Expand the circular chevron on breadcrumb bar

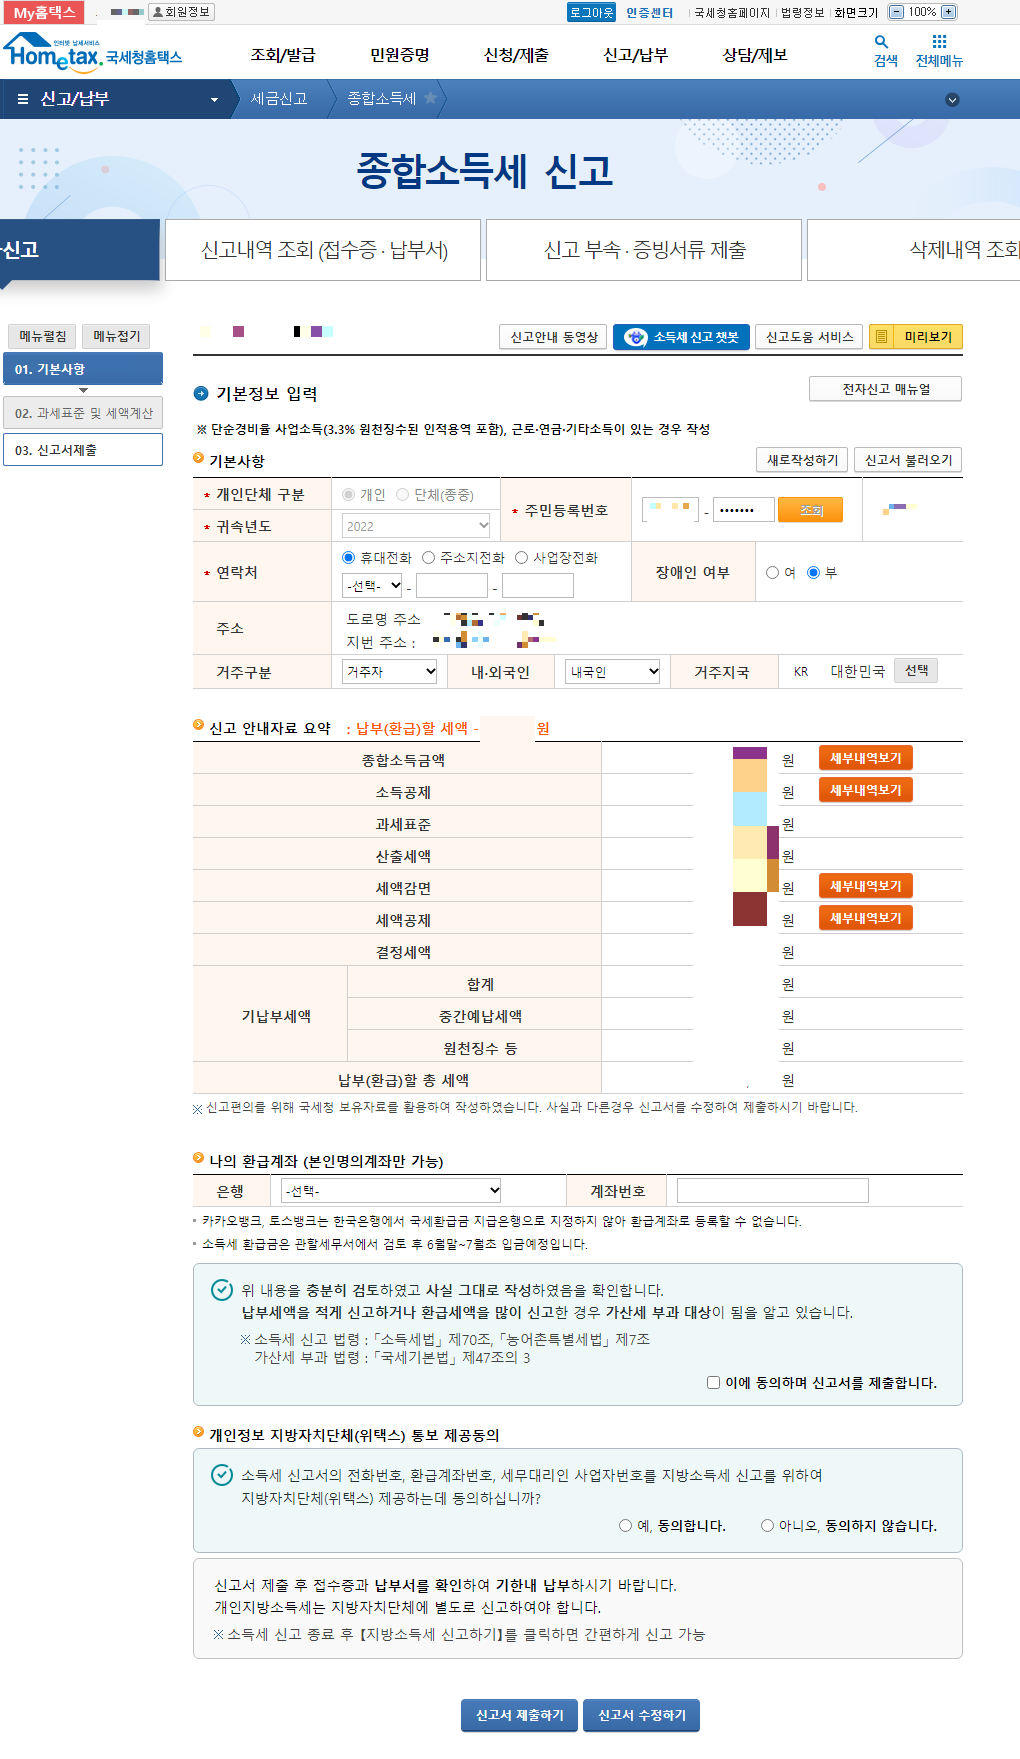[x=952, y=99]
